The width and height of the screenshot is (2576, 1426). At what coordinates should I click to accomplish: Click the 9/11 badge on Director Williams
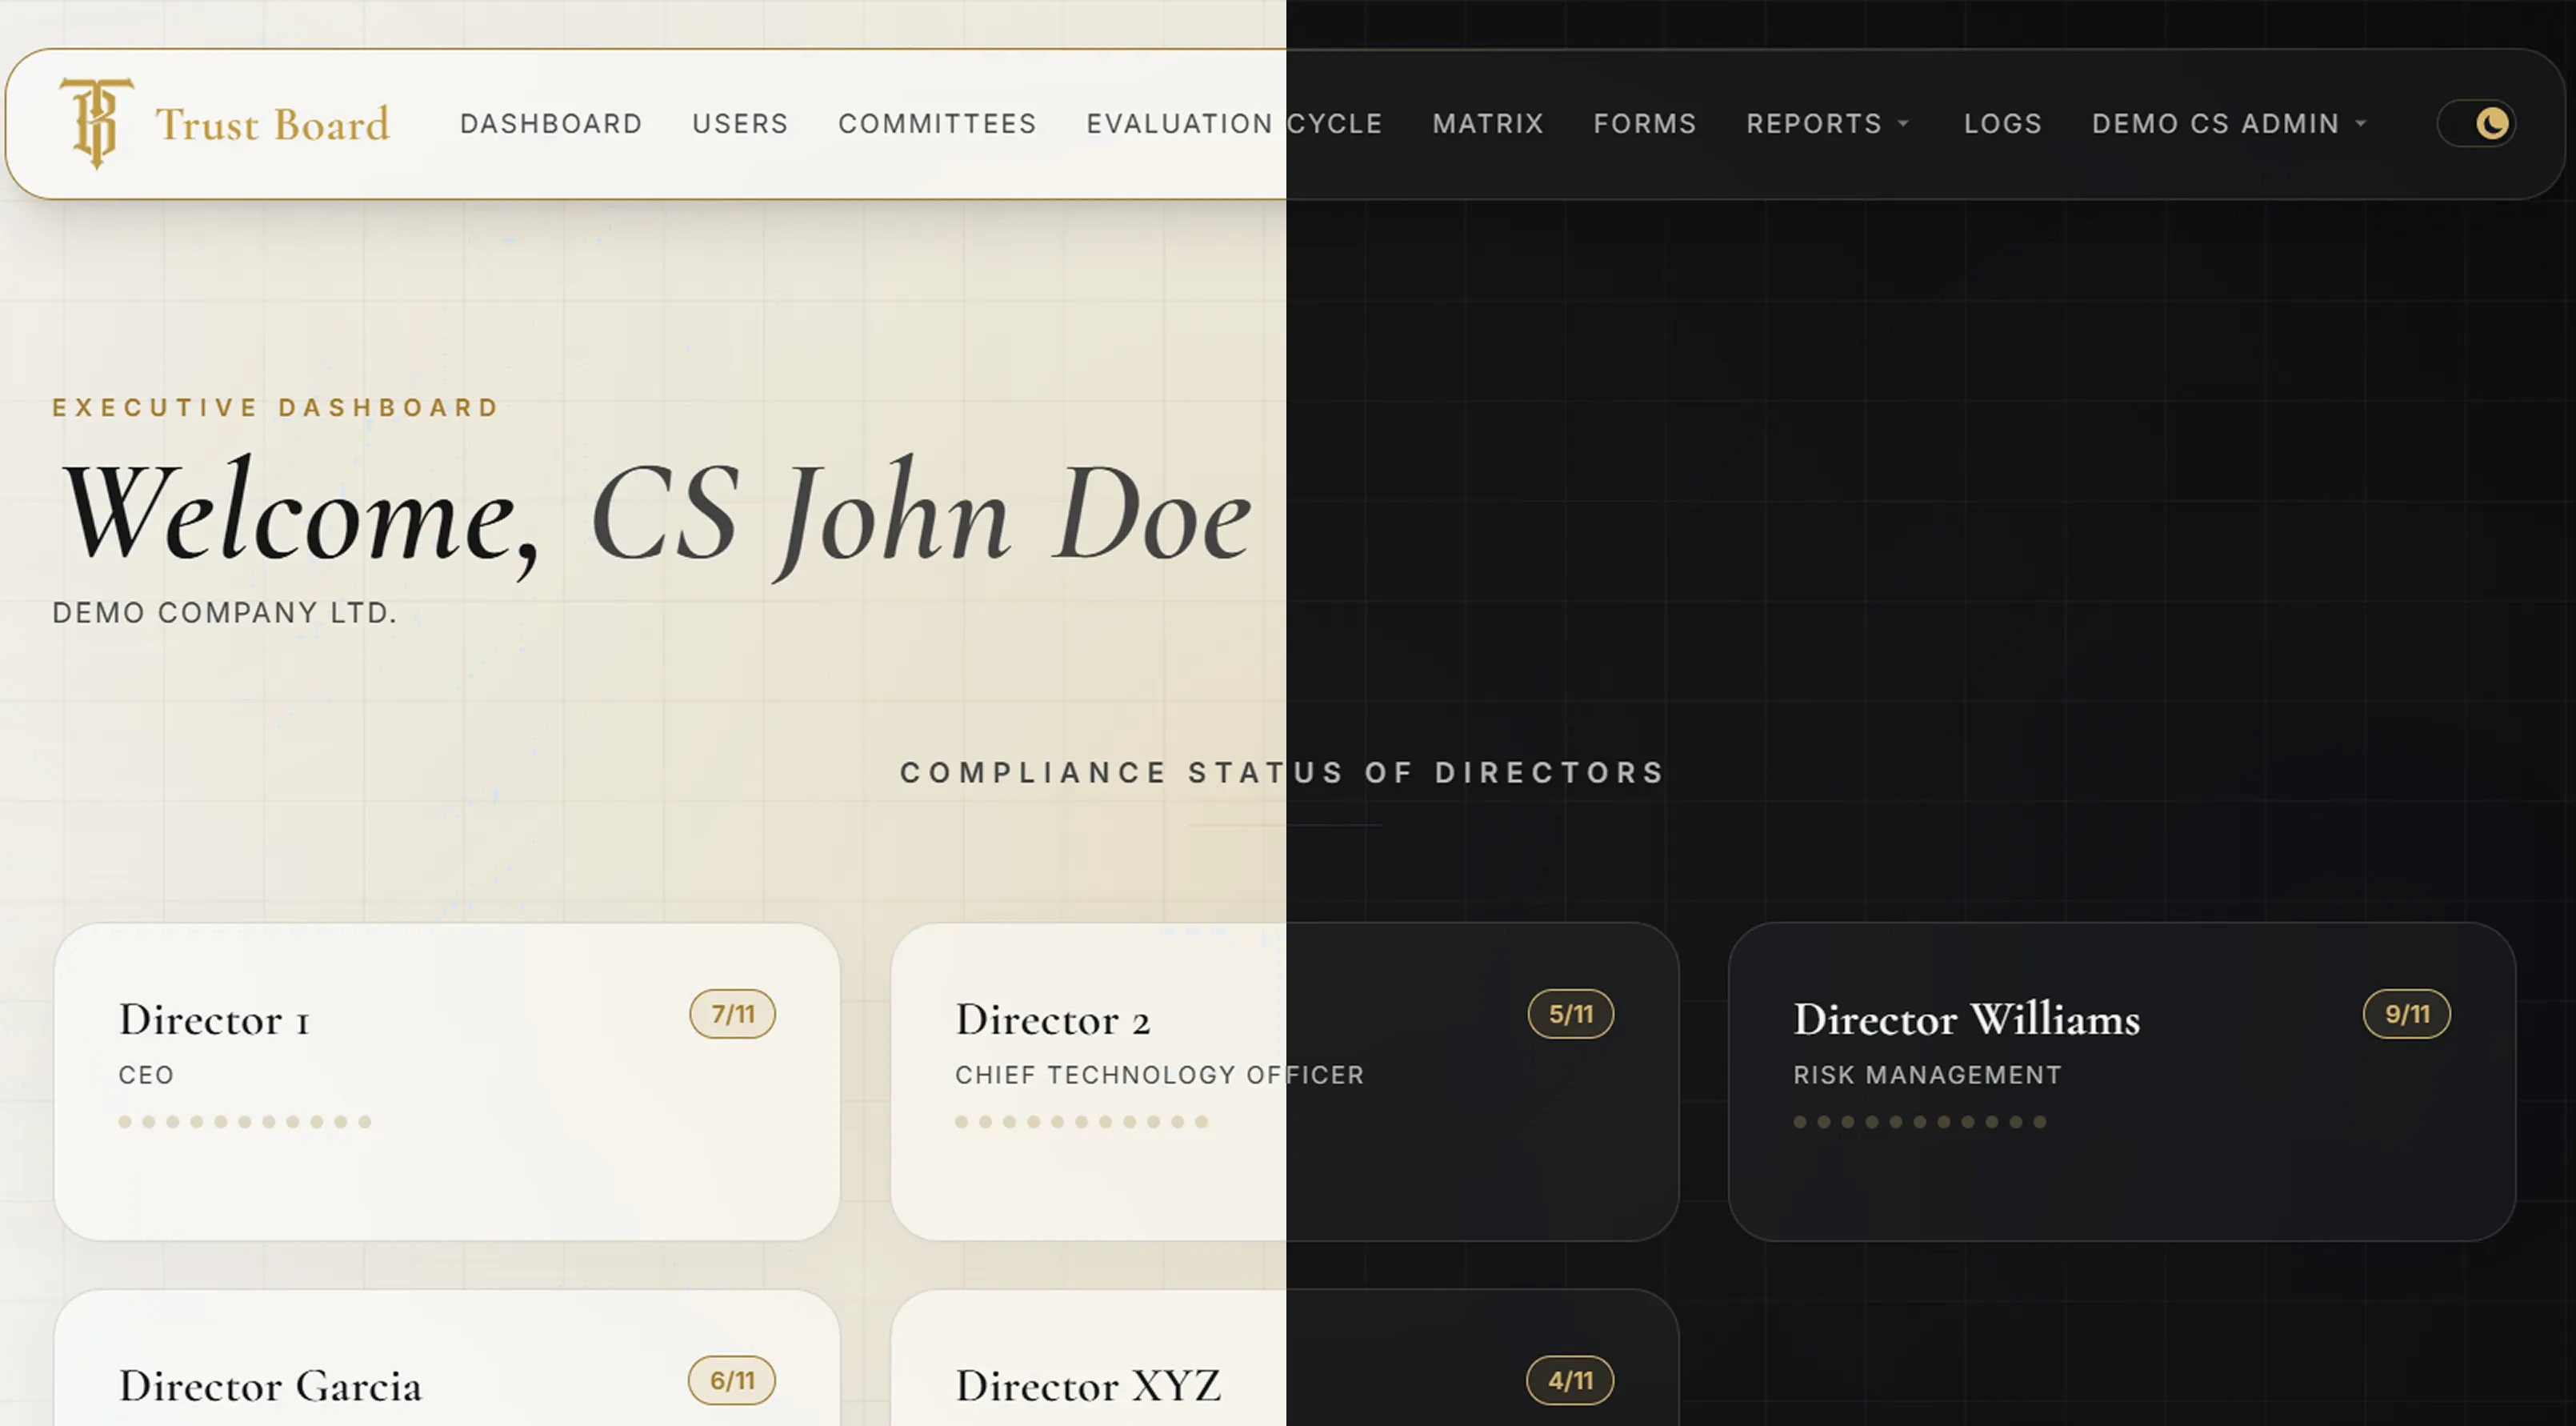pyautogui.click(x=2406, y=1014)
